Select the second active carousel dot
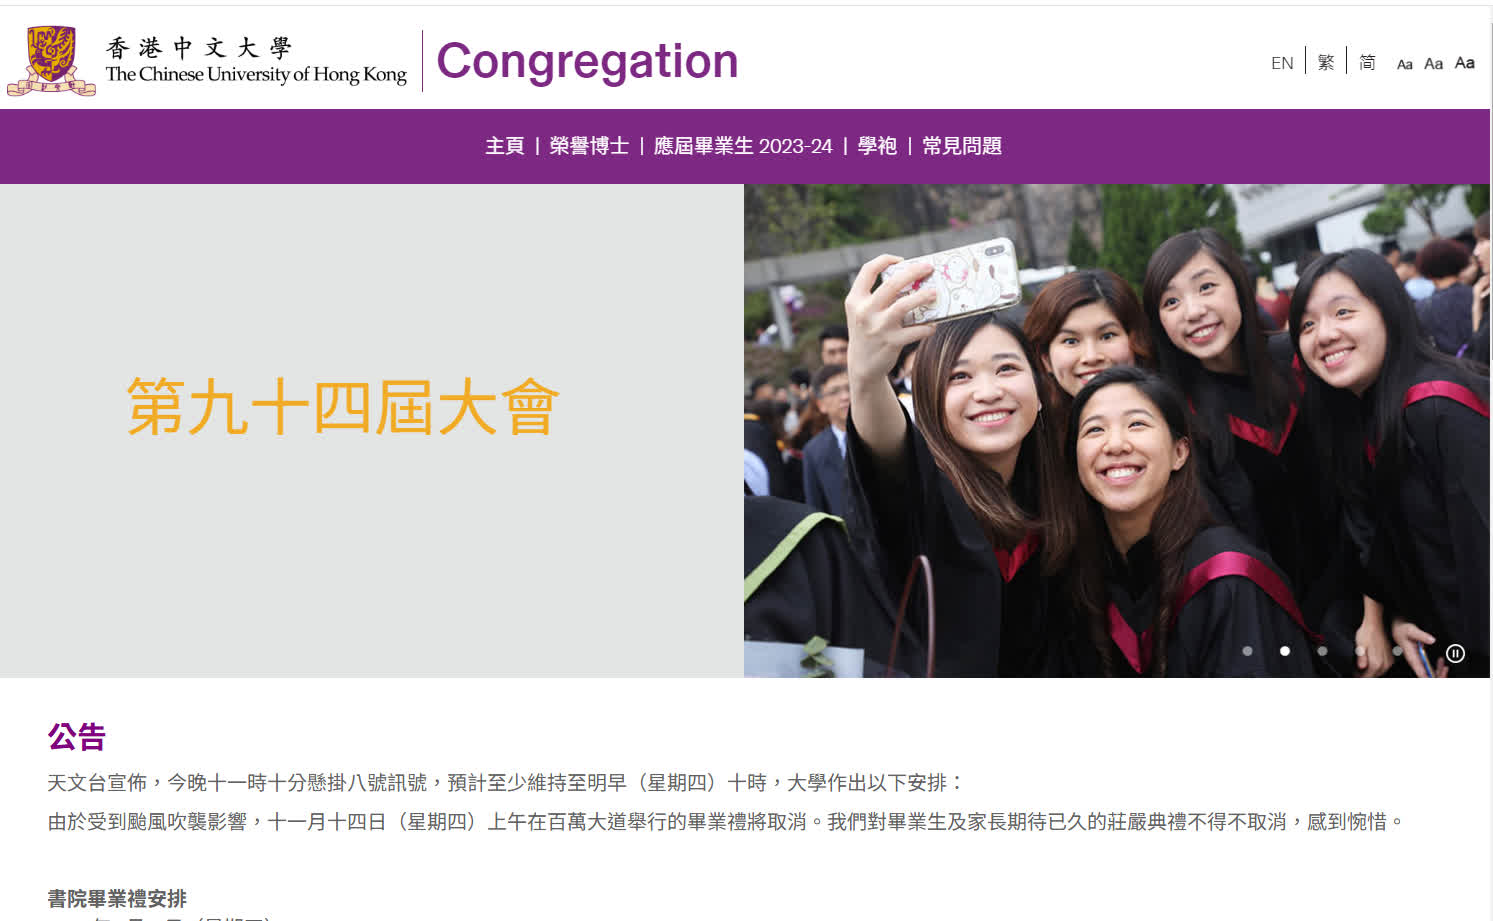Viewport: 1493px width, 921px height. (x=1285, y=651)
